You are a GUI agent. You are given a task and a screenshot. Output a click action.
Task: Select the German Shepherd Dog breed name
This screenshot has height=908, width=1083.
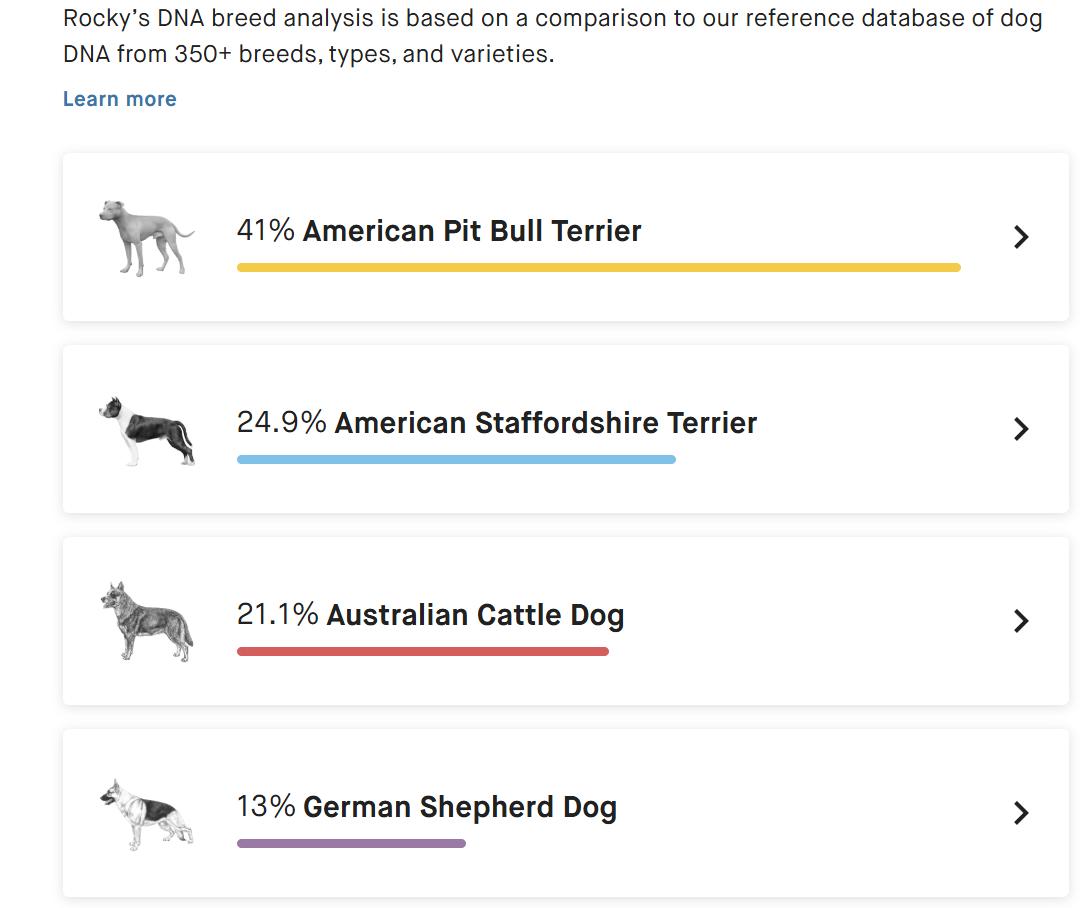(x=460, y=807)
